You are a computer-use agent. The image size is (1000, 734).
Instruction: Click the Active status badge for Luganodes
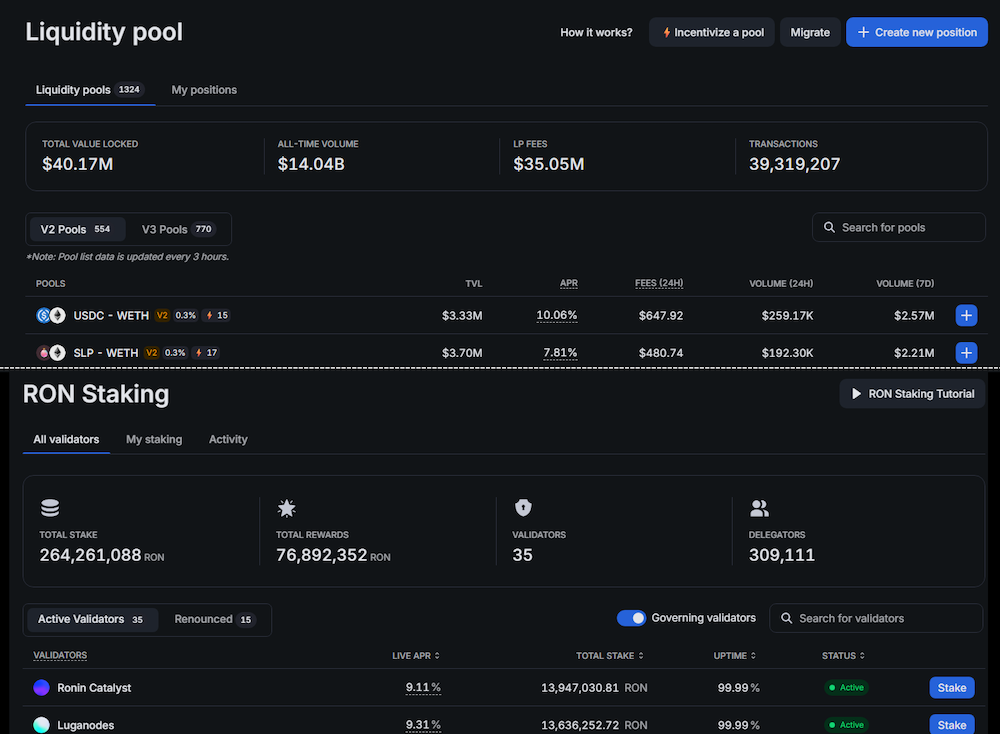tap(846, 725)
